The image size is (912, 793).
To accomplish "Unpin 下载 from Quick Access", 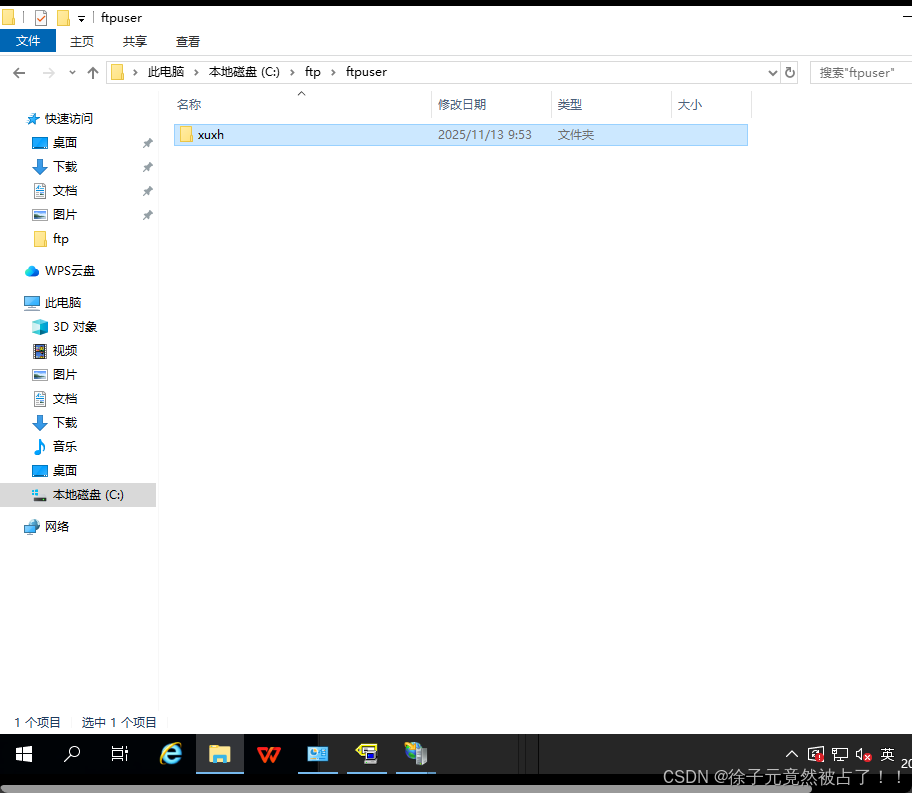I will coord(147,166).
